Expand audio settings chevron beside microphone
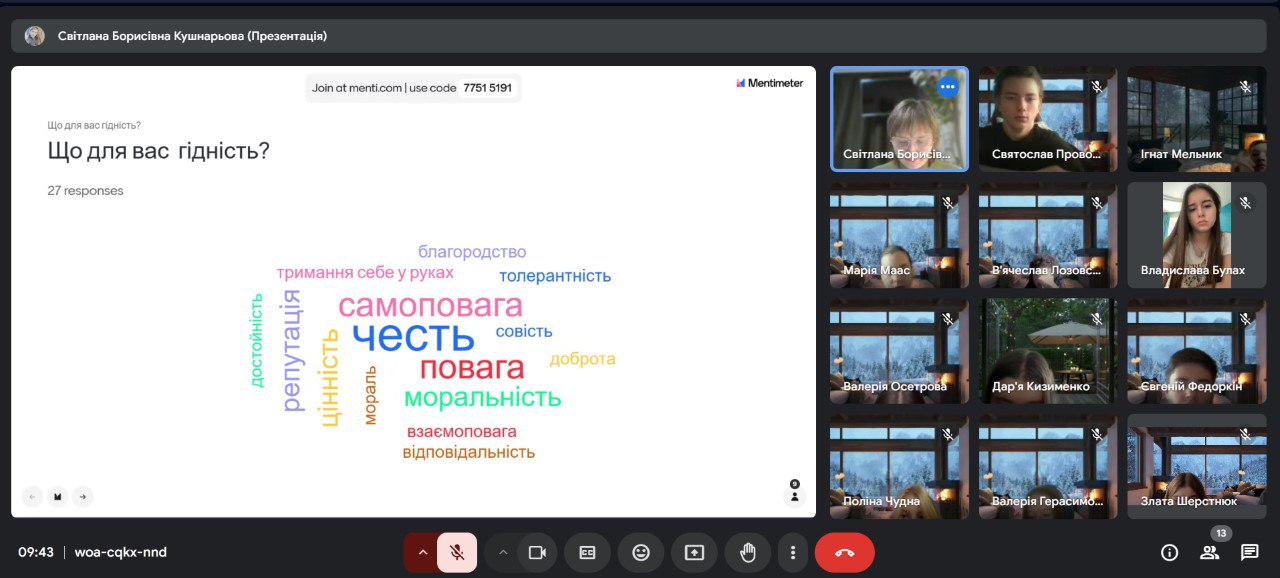 [422, 552]
